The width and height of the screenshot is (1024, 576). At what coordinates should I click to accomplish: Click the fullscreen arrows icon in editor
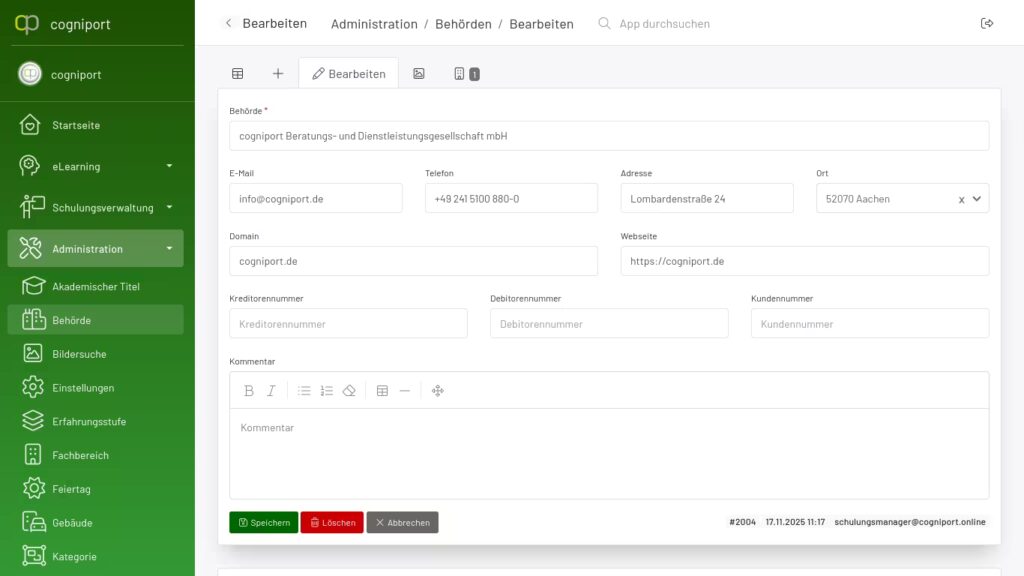pyautogui.click(x=437, y=391)
